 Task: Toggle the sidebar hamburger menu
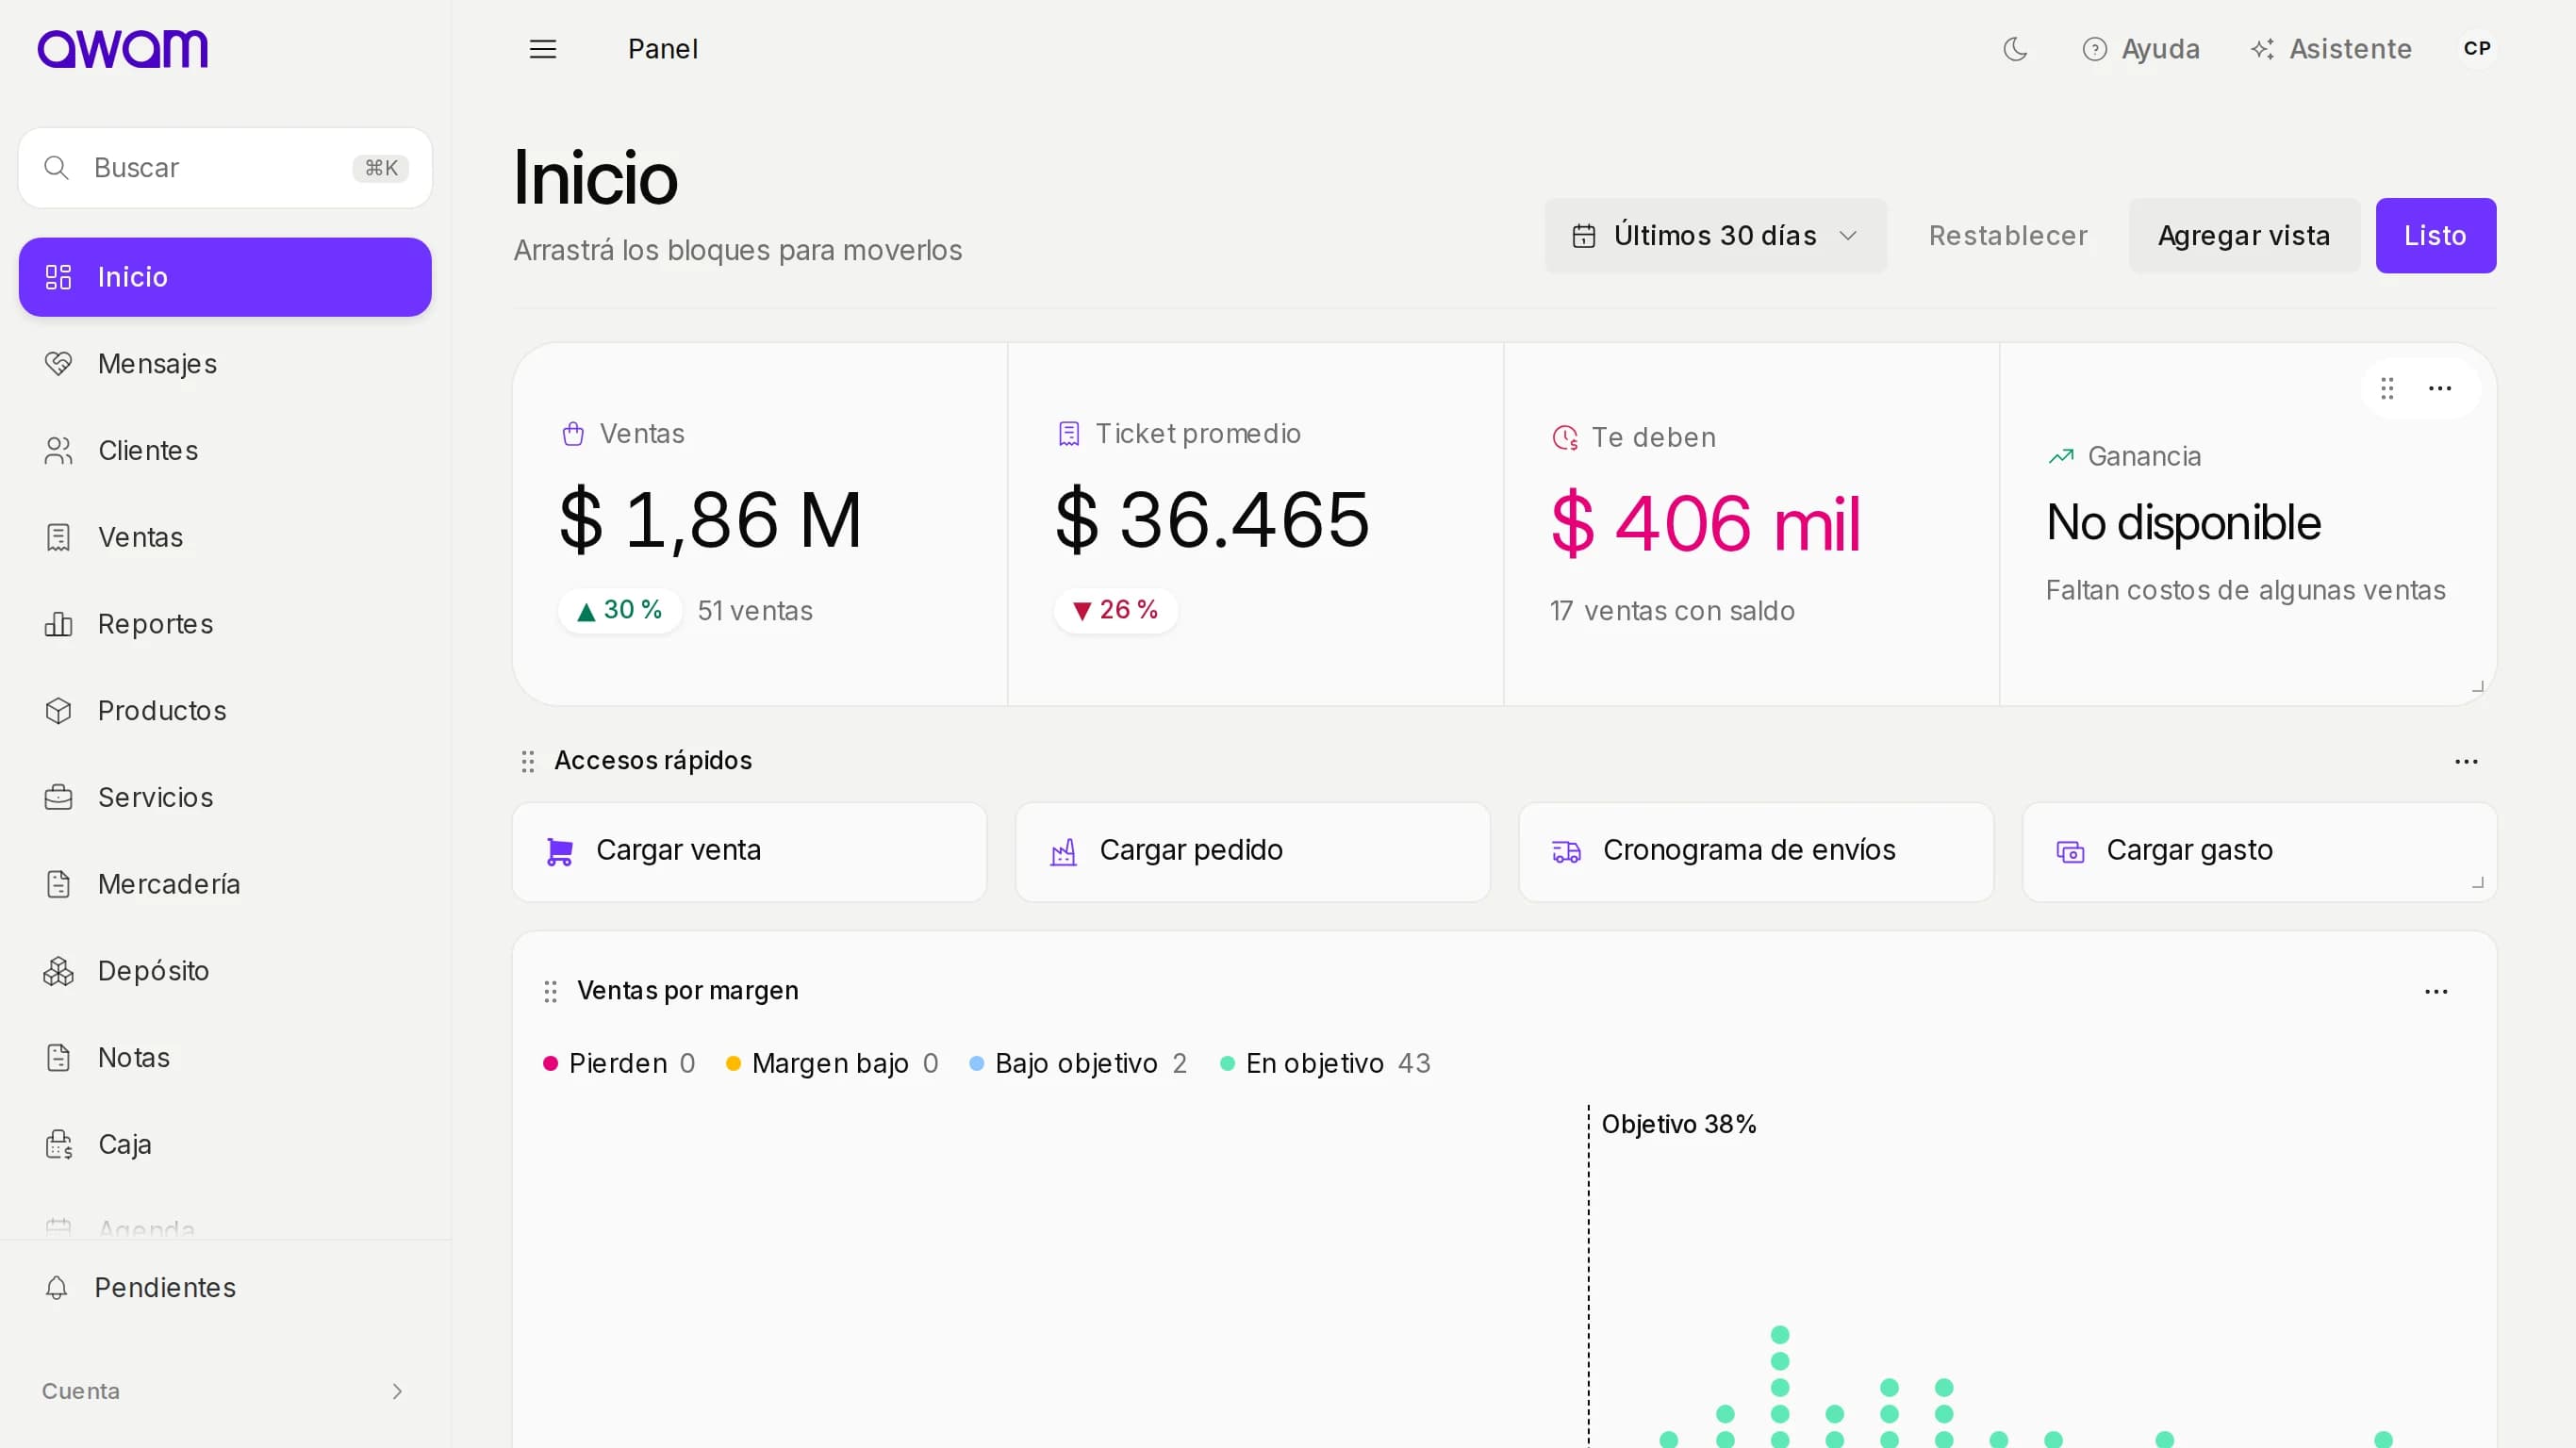click(x=543, y=49)
